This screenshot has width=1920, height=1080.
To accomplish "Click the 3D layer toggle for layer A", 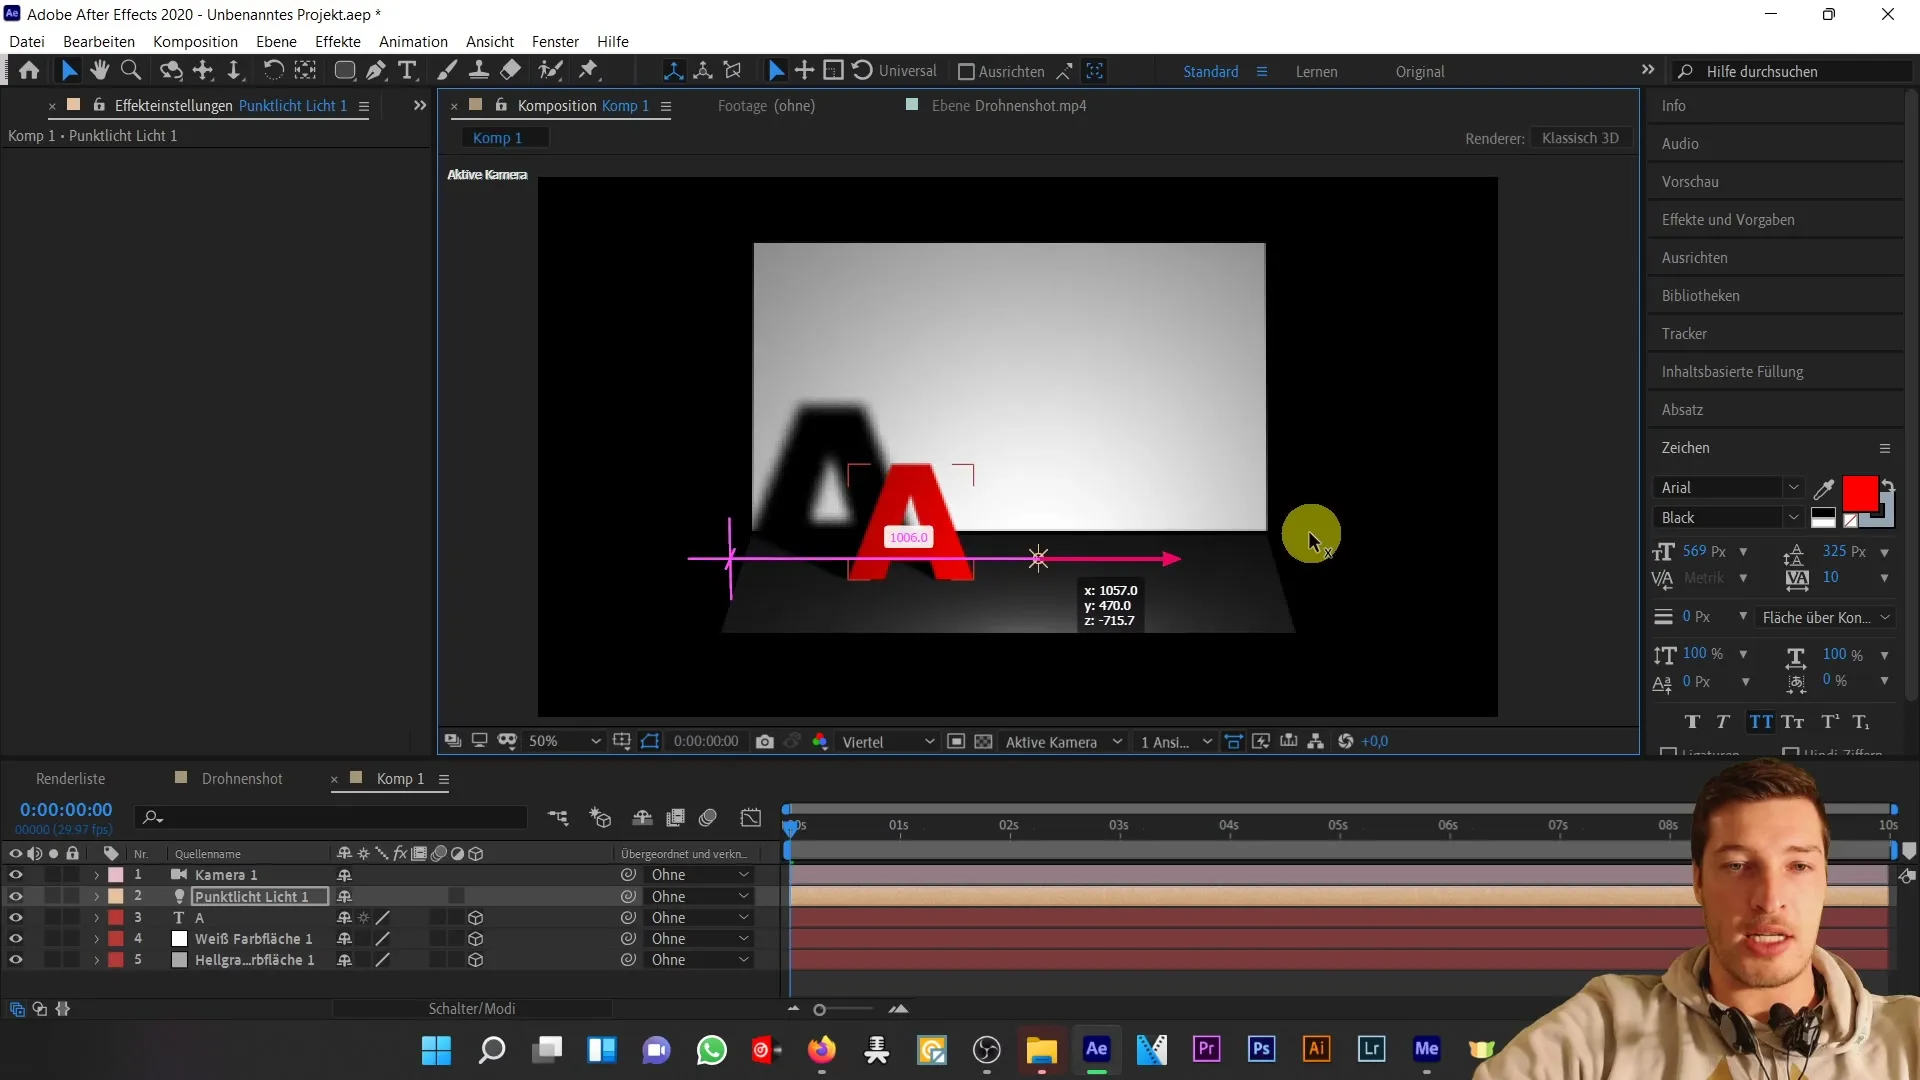I will (x=476, y=918).
